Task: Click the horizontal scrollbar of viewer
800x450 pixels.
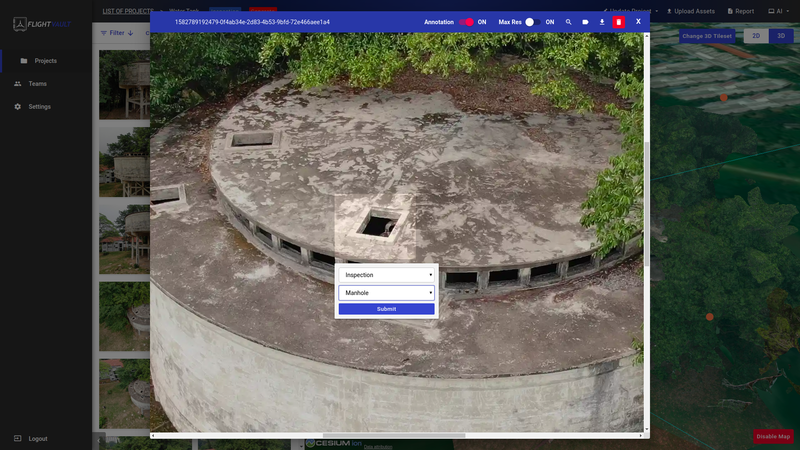Action: click(394, 436)
